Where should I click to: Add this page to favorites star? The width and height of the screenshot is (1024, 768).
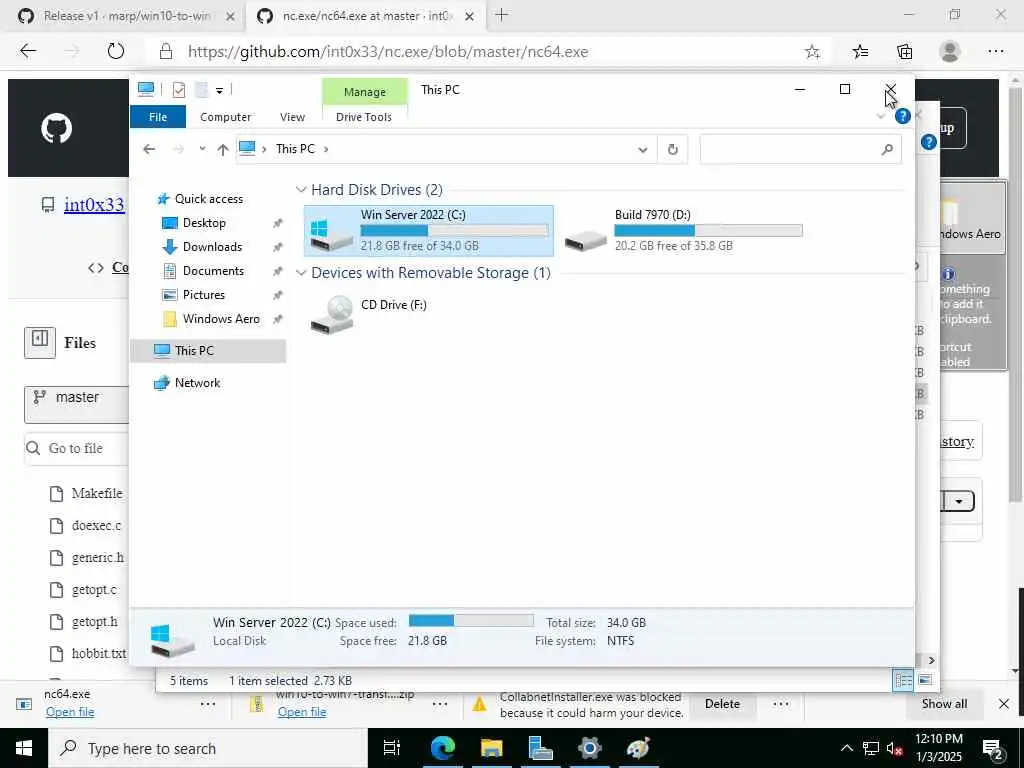point(812,52)
